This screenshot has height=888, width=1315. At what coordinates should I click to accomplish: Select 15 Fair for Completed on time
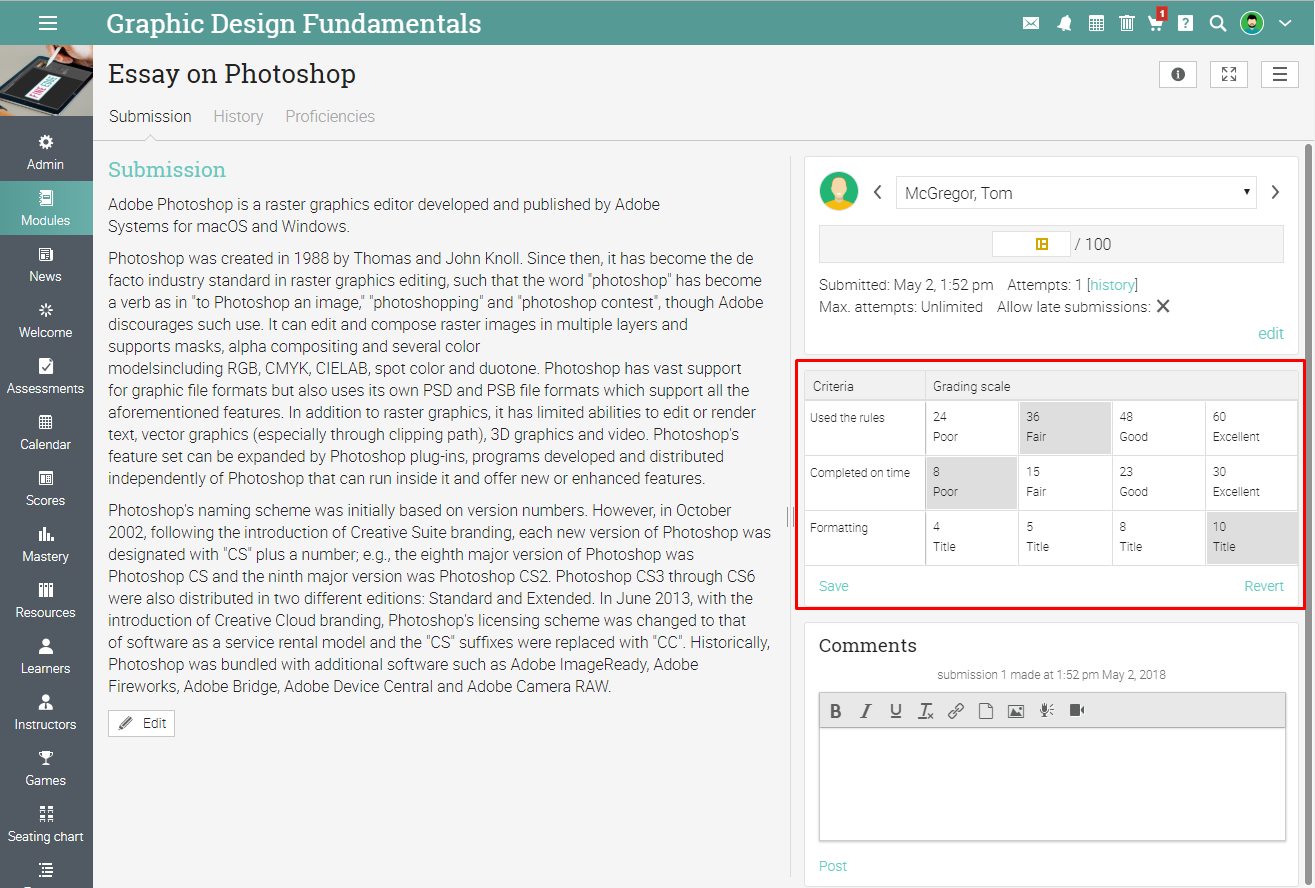coord(1065,482)
